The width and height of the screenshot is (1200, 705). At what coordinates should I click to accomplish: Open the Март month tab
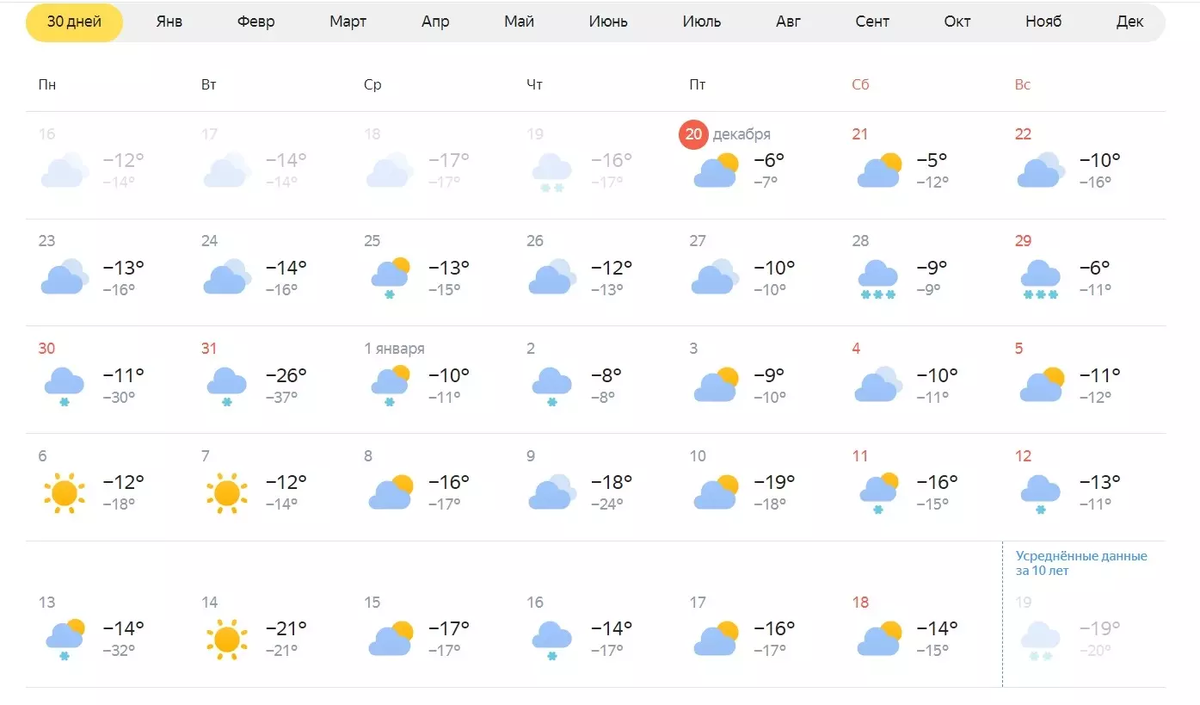[x=348, y=22]
